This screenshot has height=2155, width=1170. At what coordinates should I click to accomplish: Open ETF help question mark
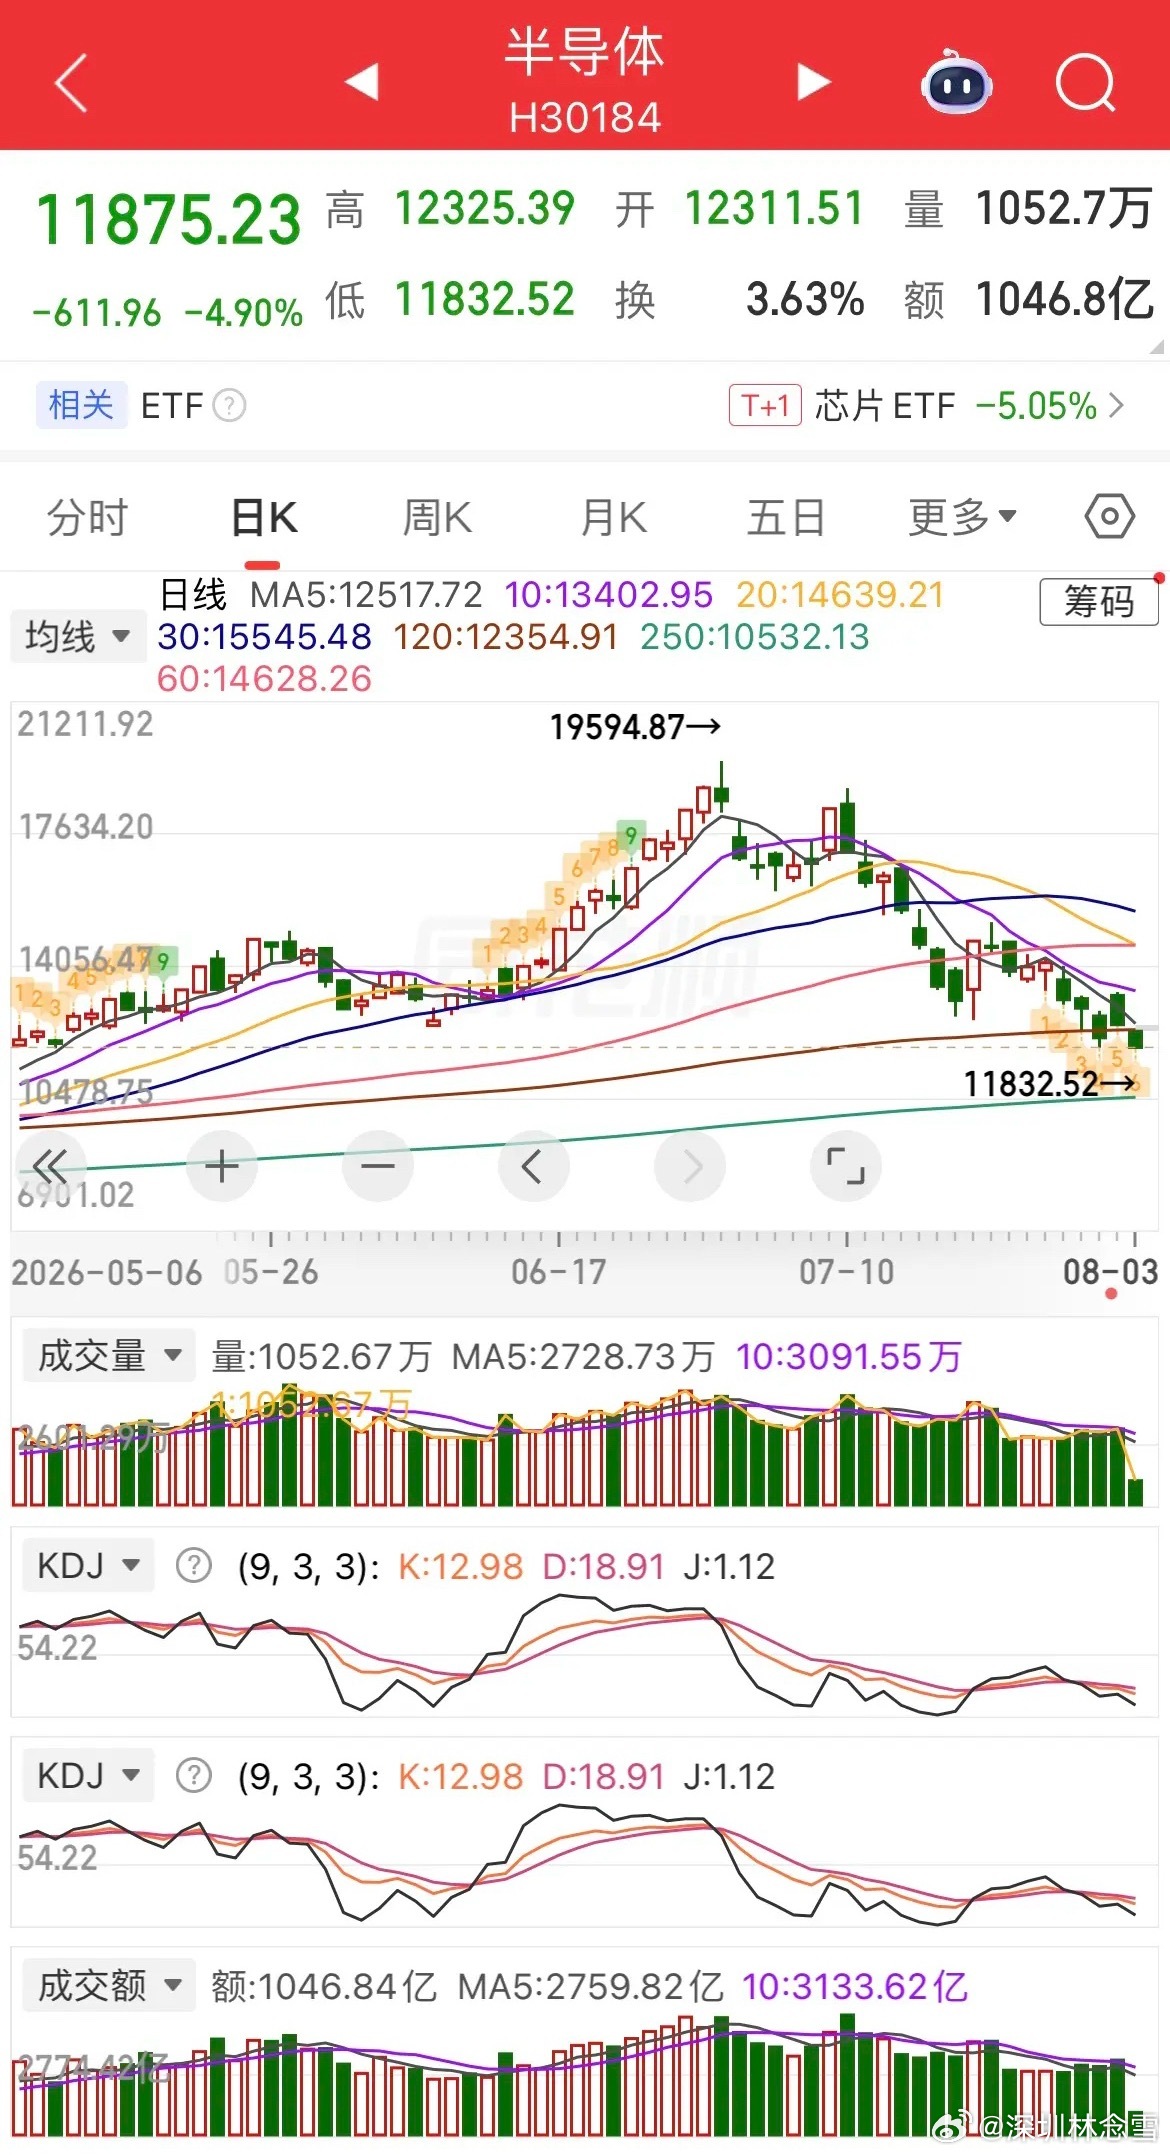click(x=230, y=406)
